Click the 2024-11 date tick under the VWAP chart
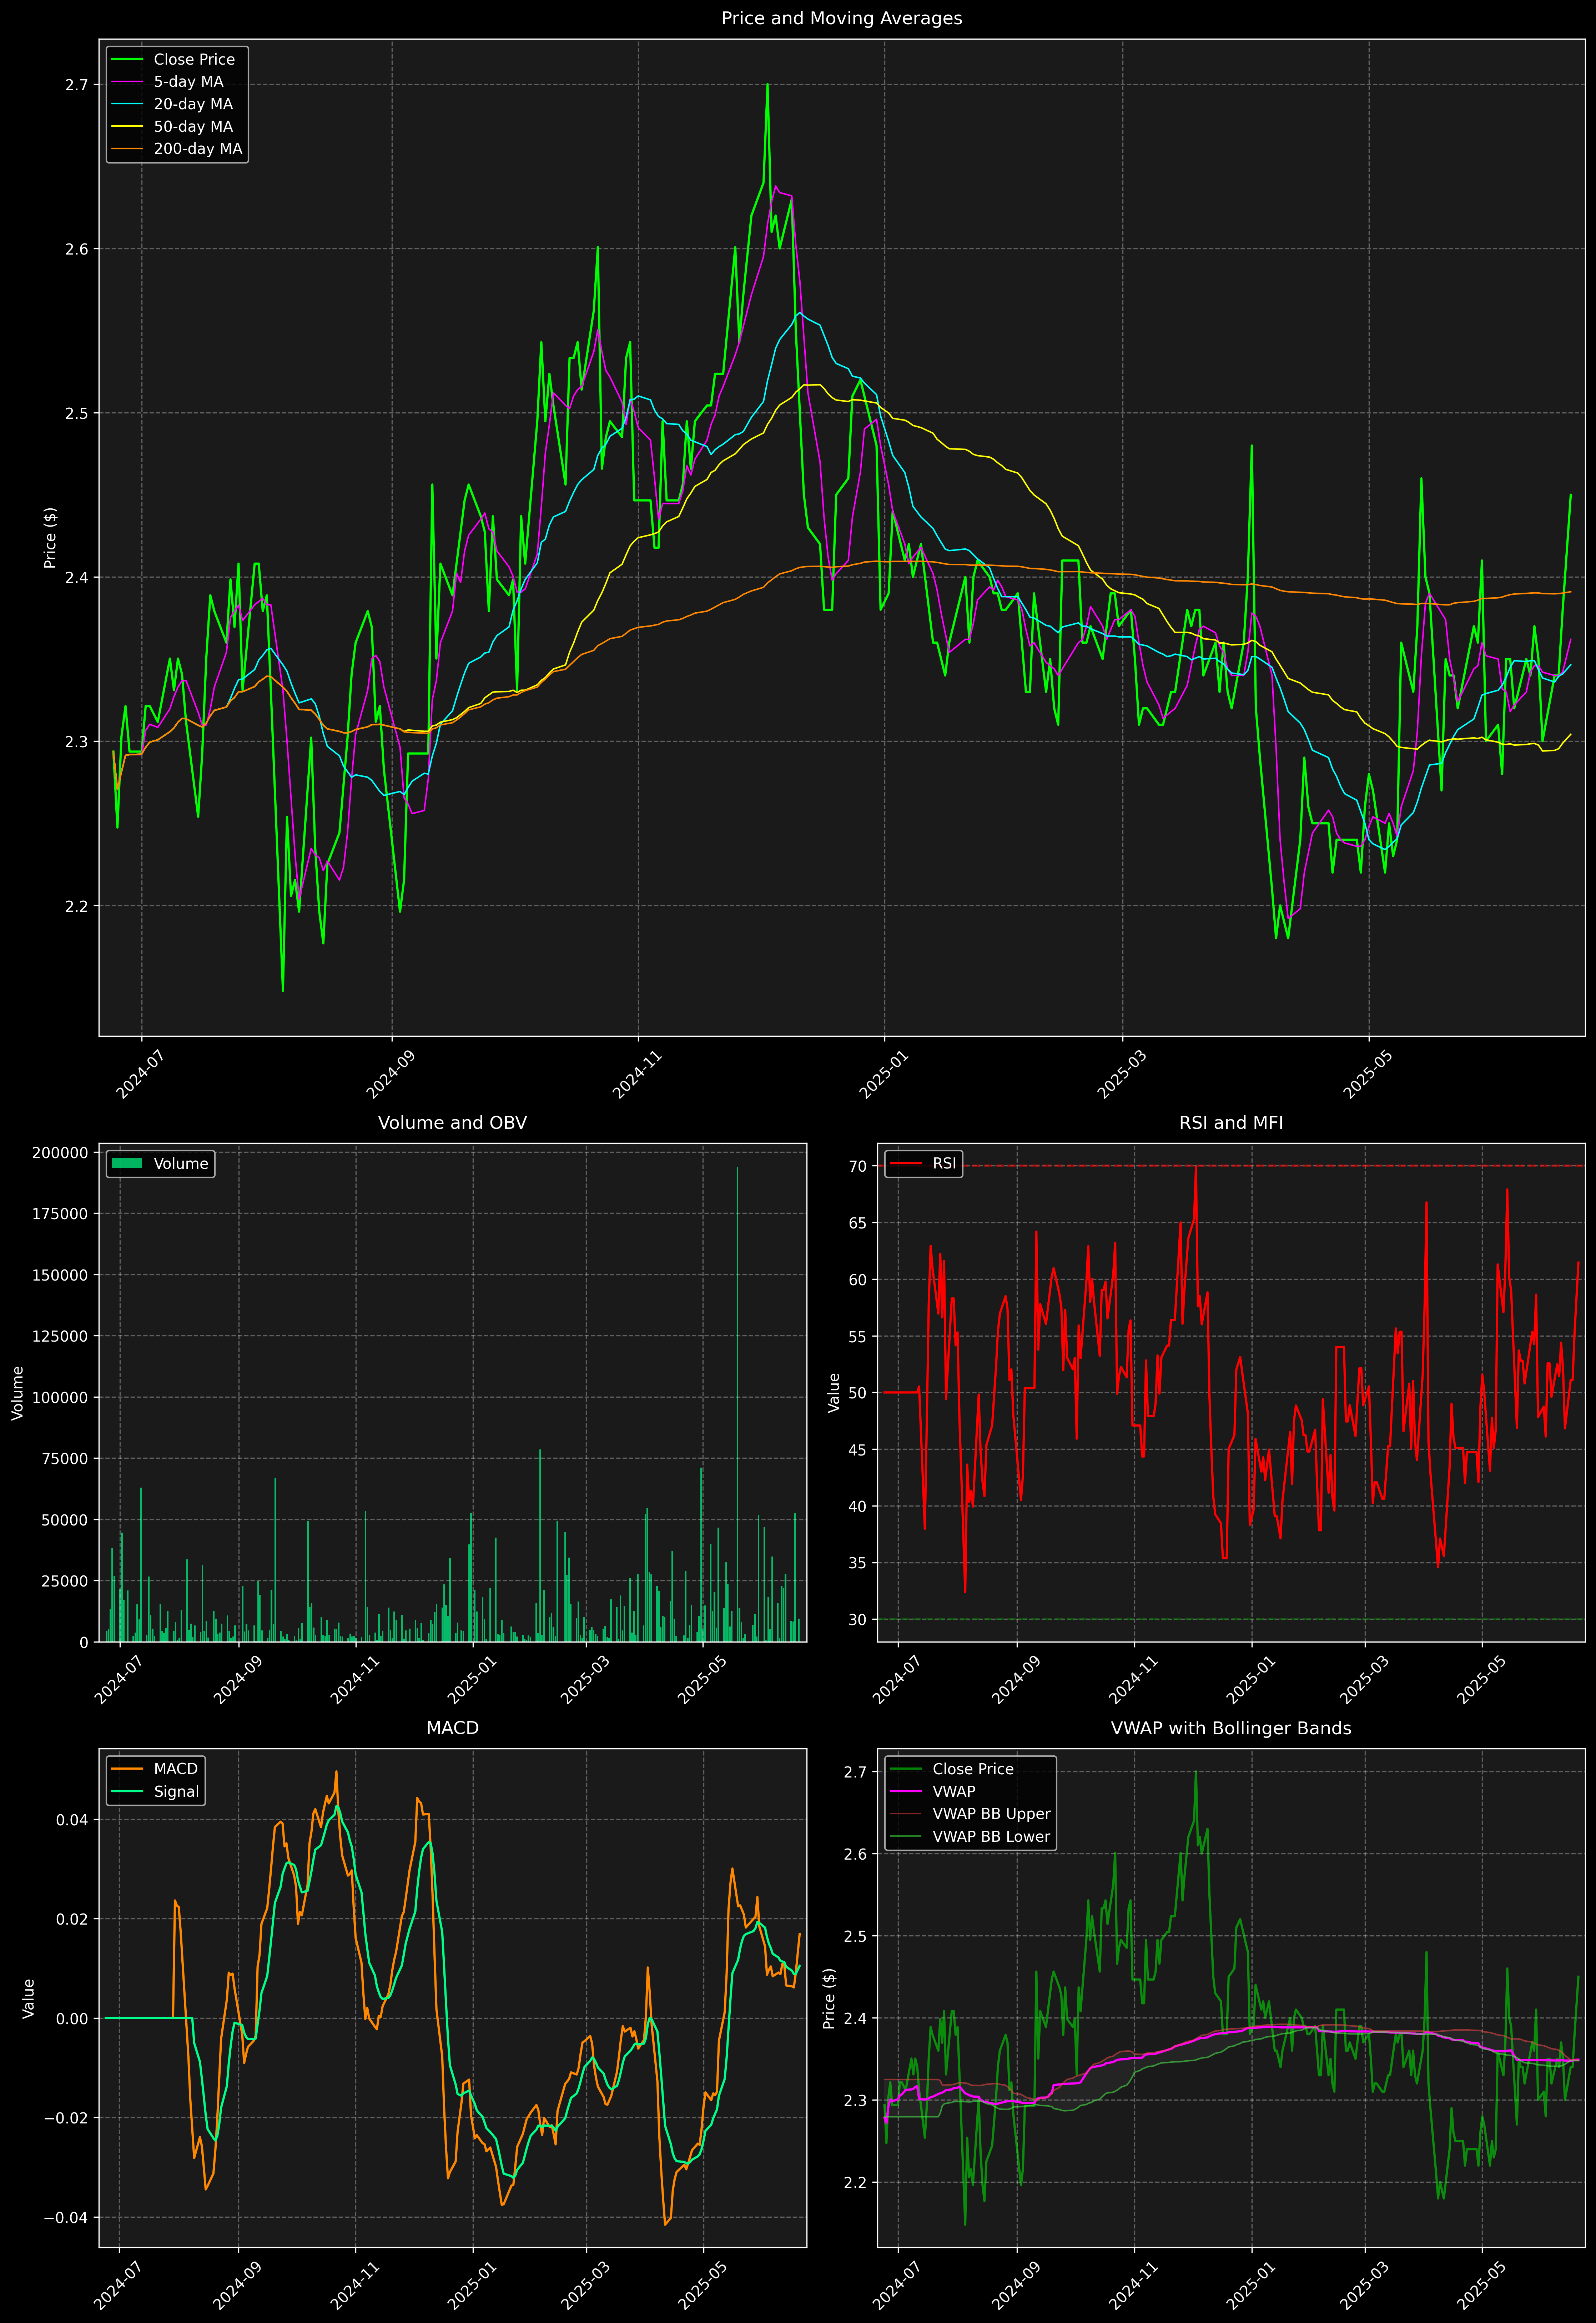 pyautogui.click(x=1132, y=2286)
